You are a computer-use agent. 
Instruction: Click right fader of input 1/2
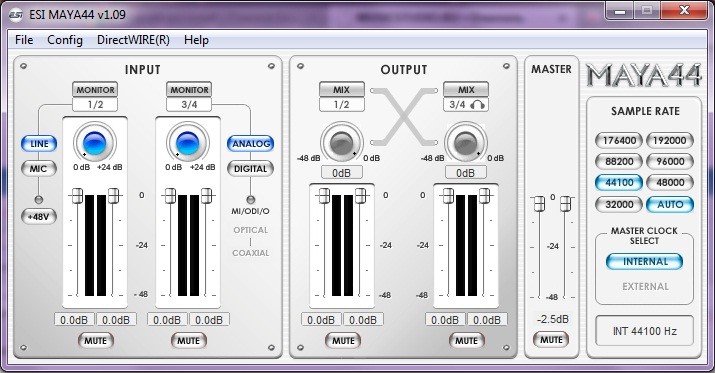click(x=113, y=196)
